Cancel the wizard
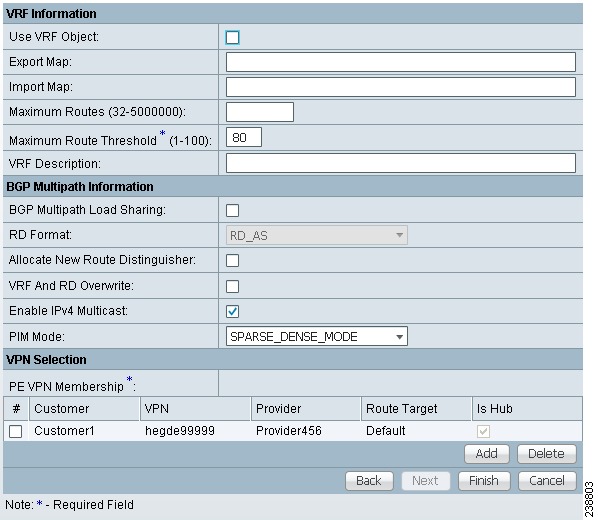Screen dimensions: 598x520 pos(547,481)
